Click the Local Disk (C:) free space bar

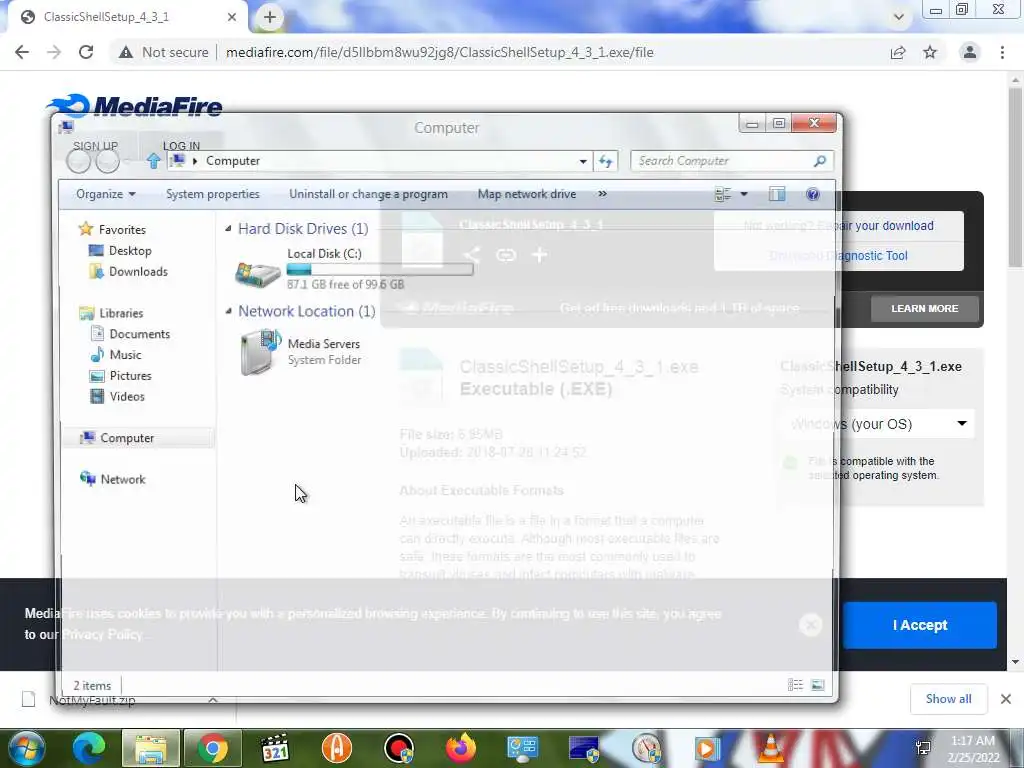click(380, 269)
